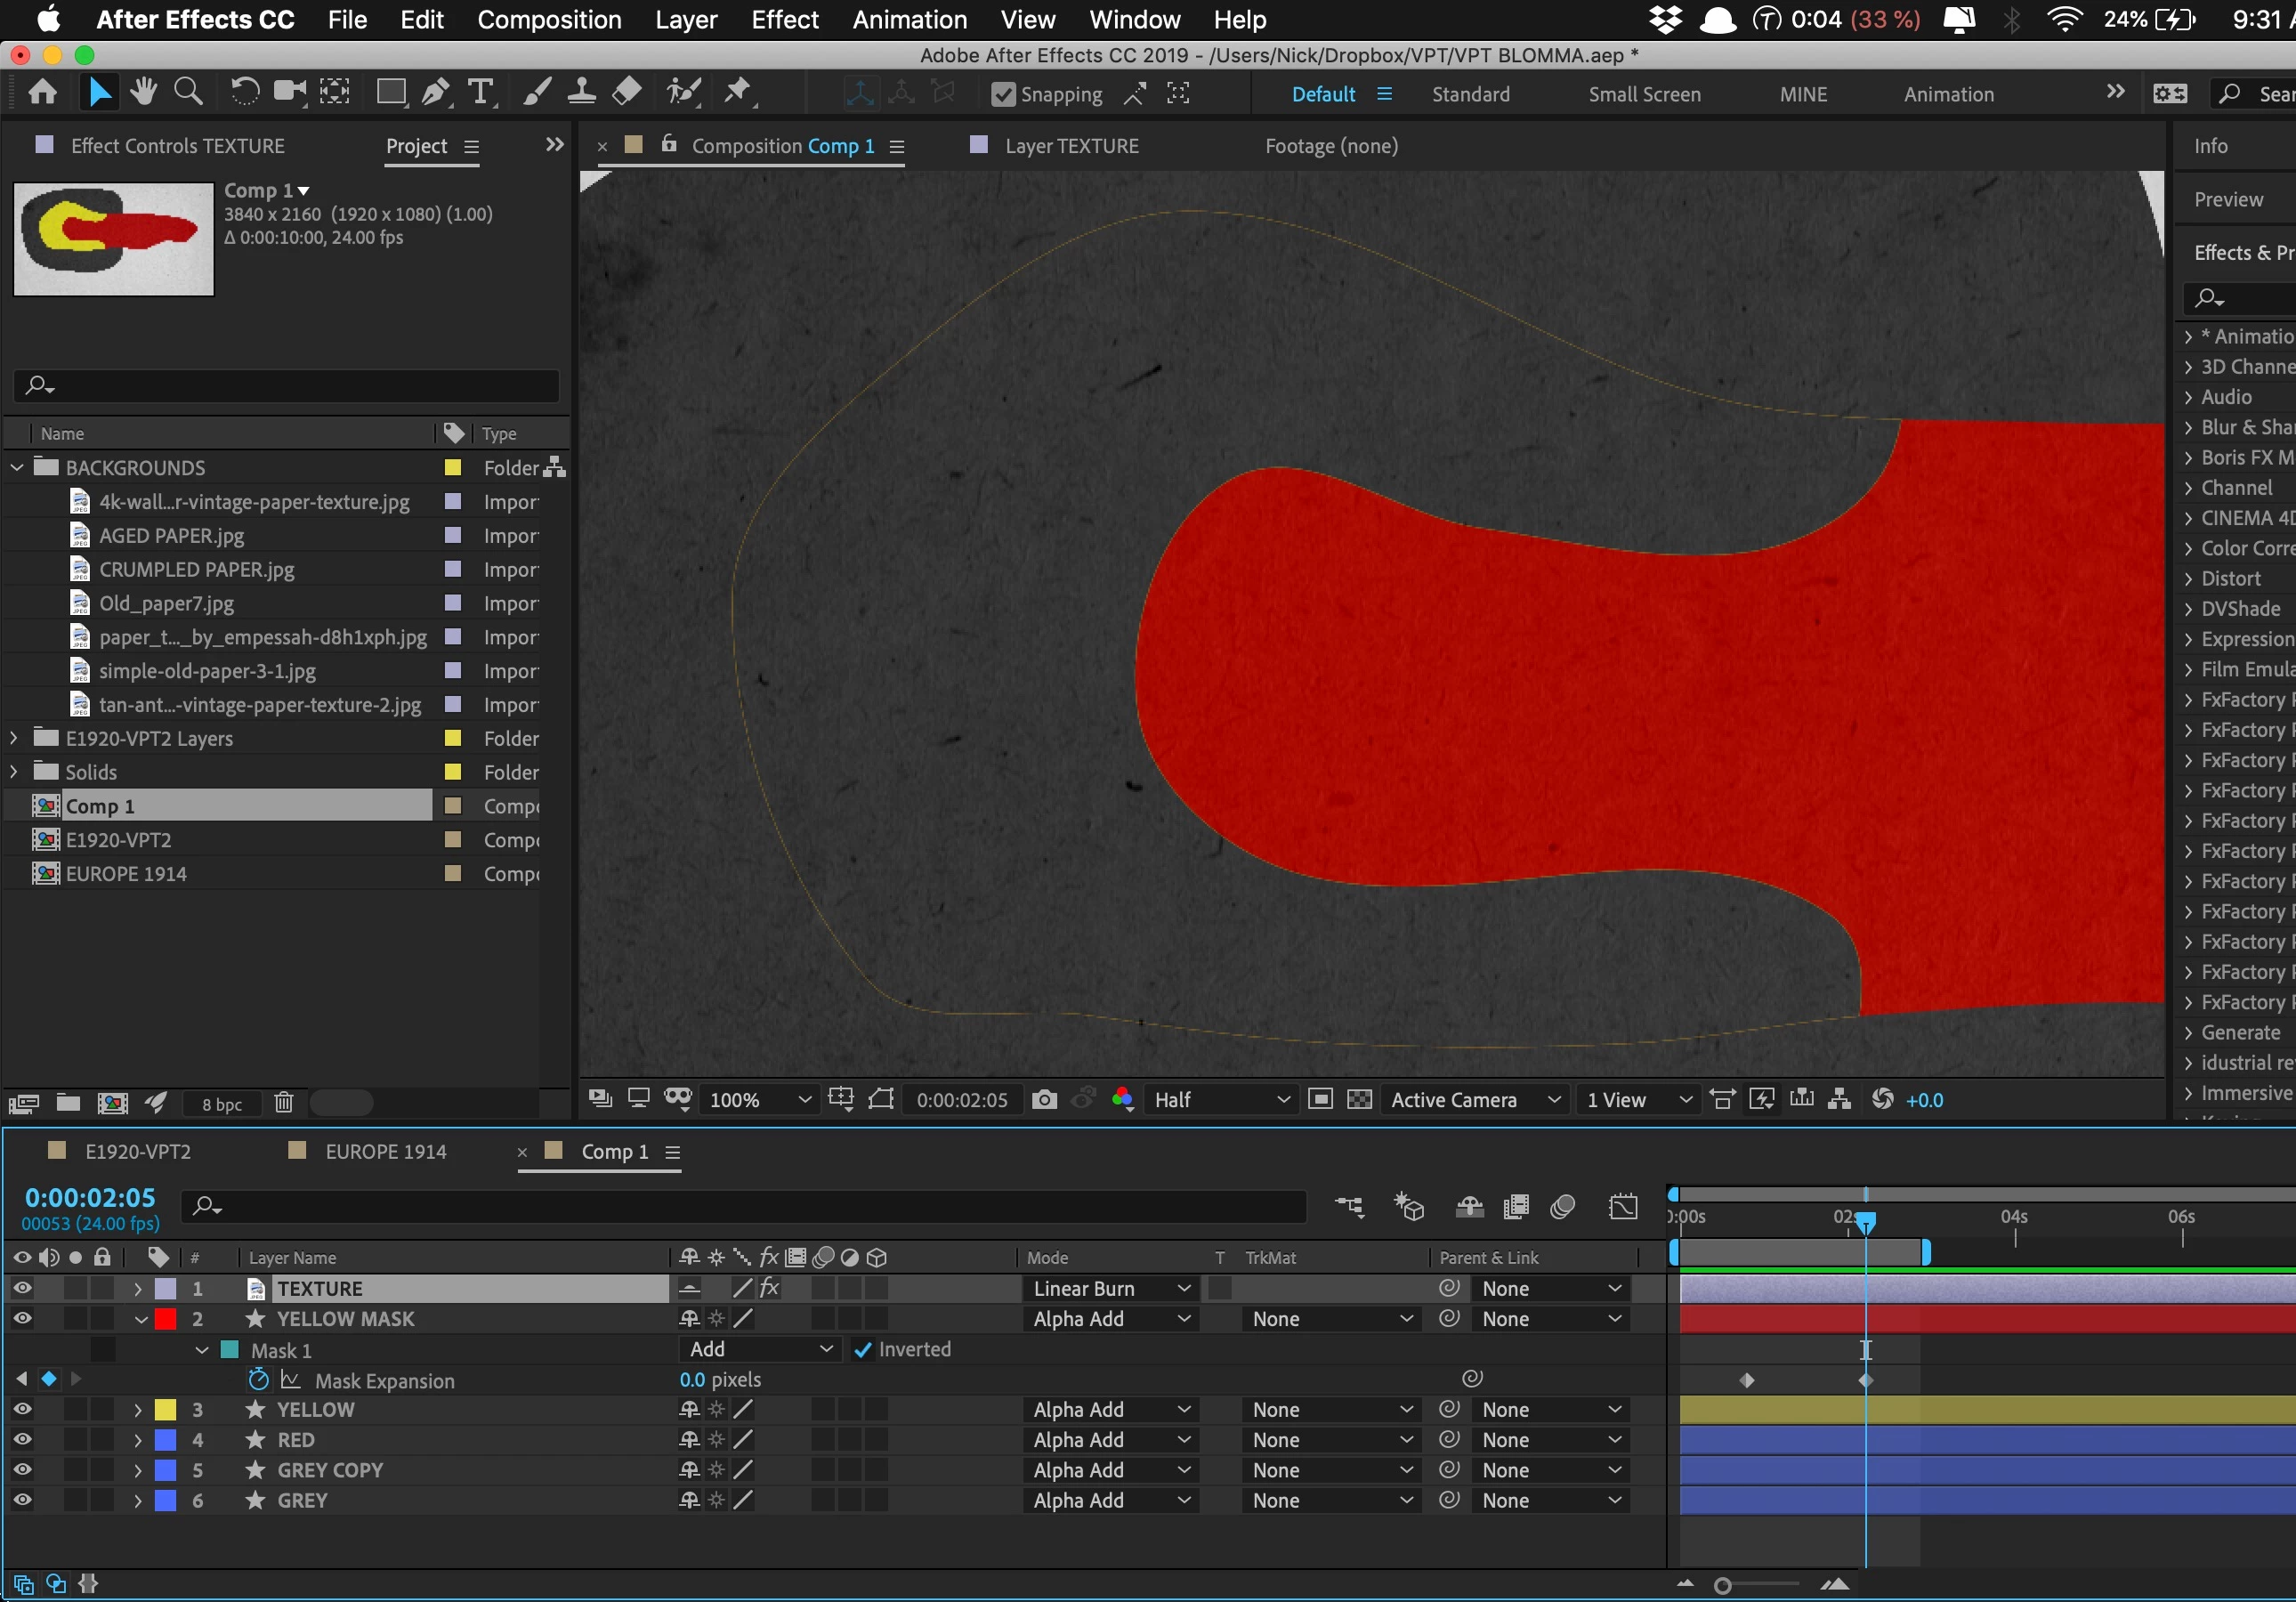Click the 8 bpc color depth button
The image size is (2296, 1602).
click(222, 1104)
